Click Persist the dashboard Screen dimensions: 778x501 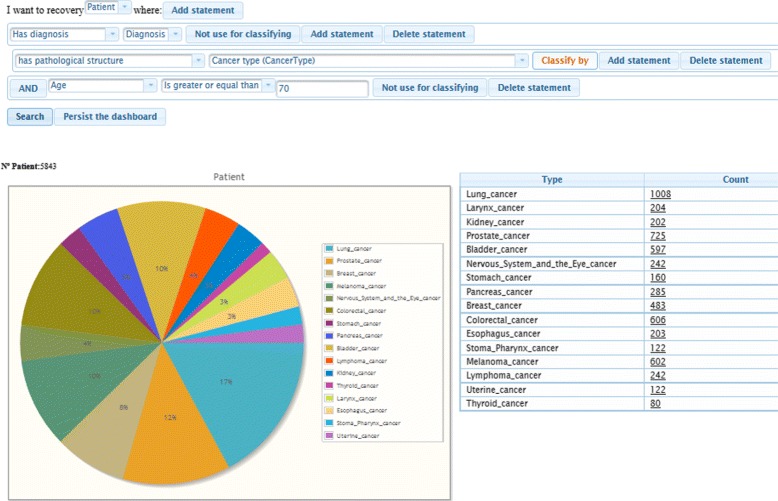(110, 116)
